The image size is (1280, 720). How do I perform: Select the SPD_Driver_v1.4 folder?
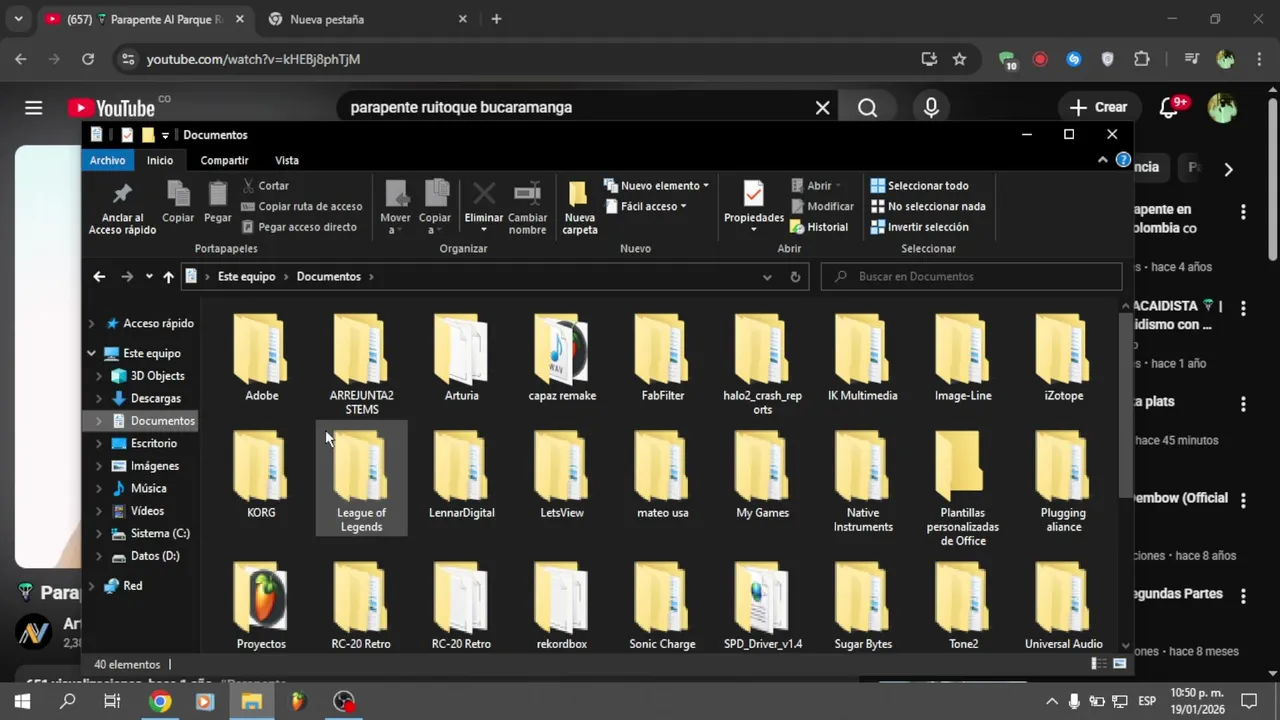pos(763,606)
